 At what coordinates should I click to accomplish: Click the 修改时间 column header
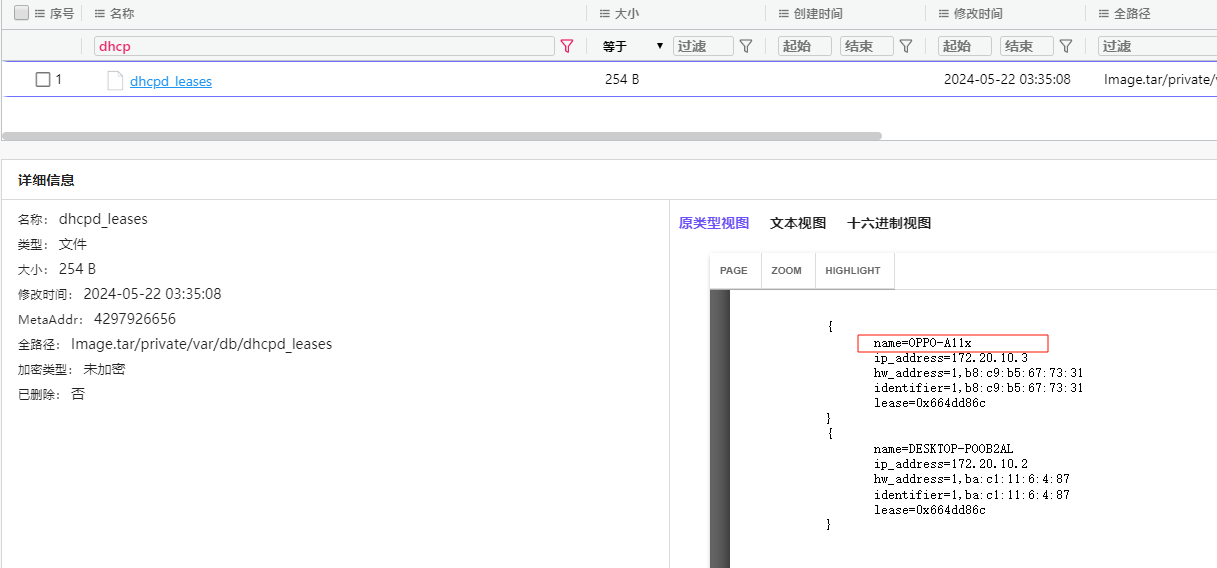[x=978, y=14]
